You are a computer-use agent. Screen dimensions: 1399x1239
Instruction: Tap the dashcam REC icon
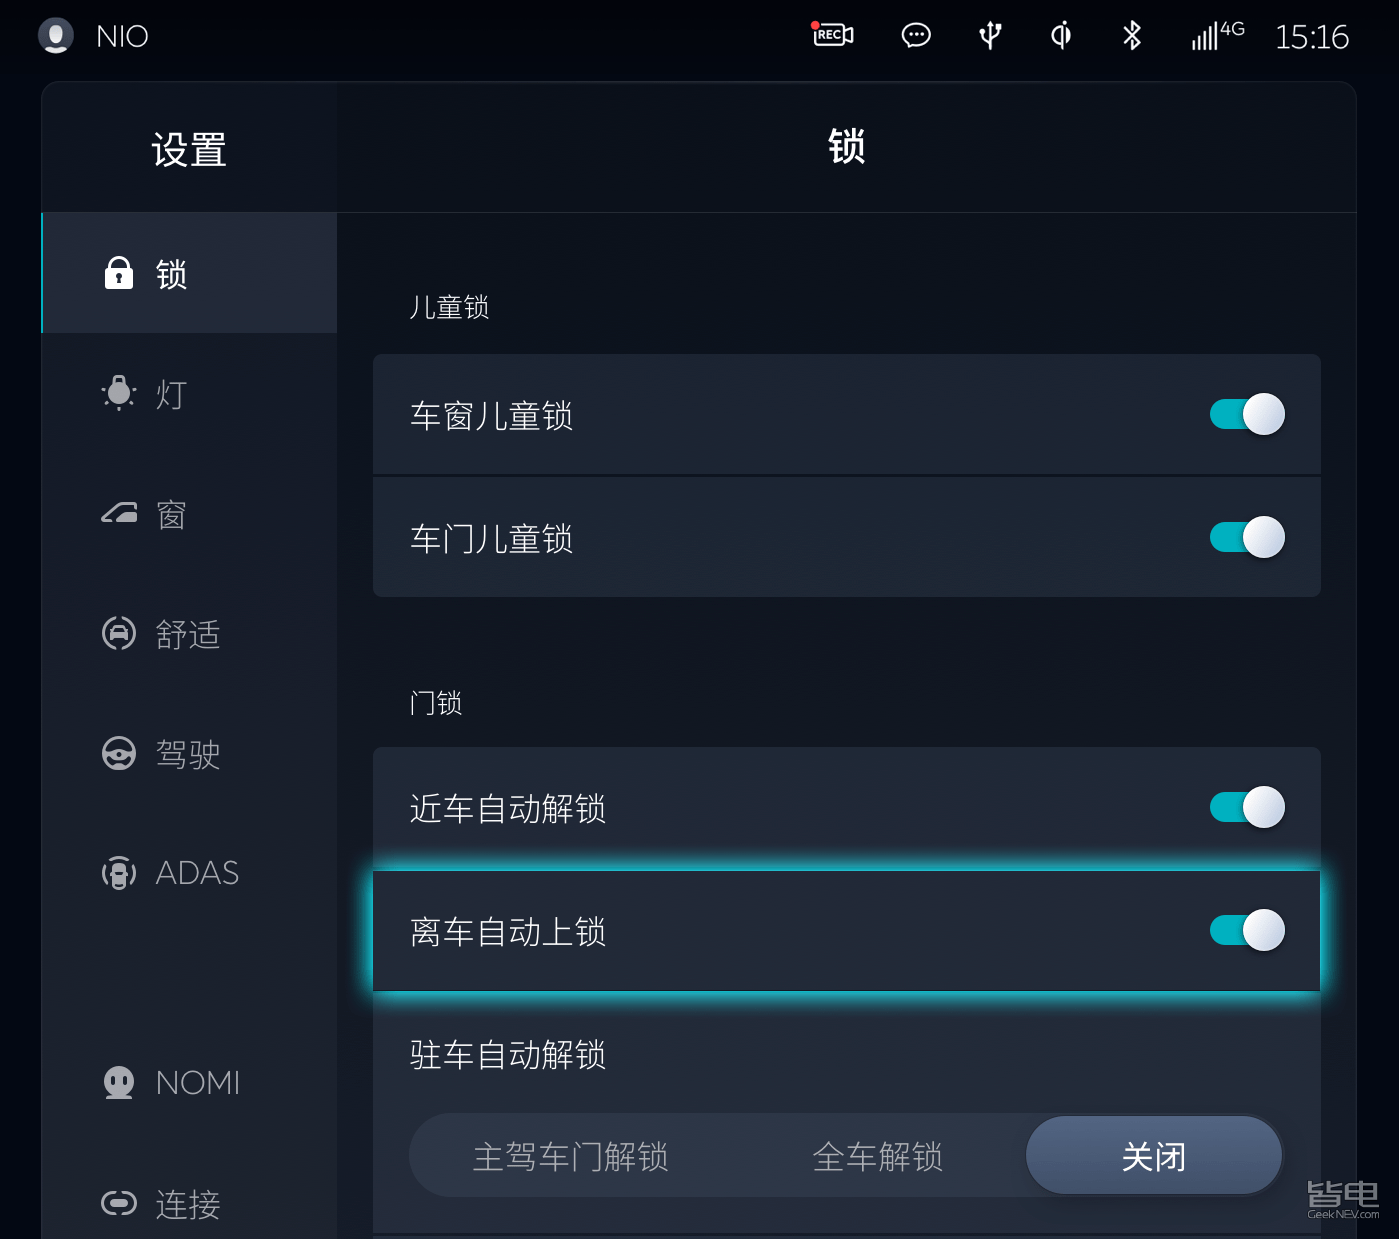tap(832, 35)
